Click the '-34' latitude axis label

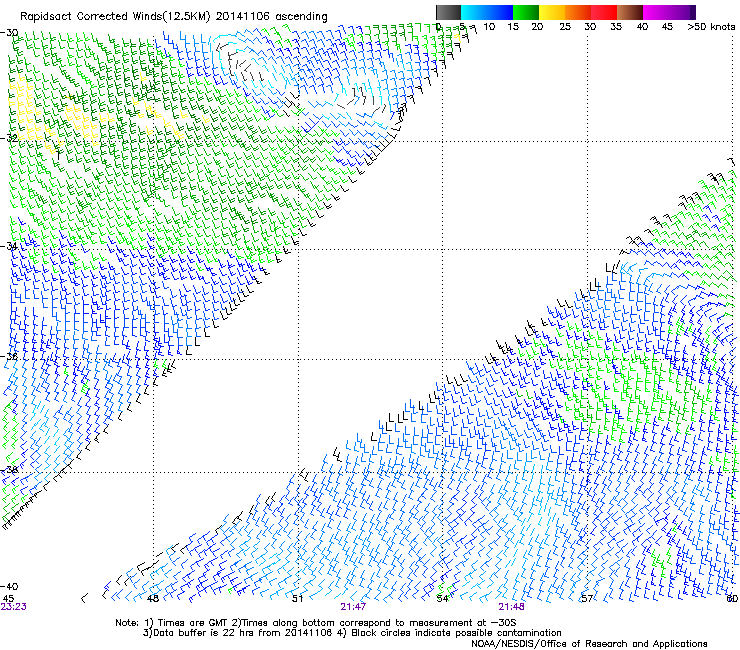[x=9, y=246]
